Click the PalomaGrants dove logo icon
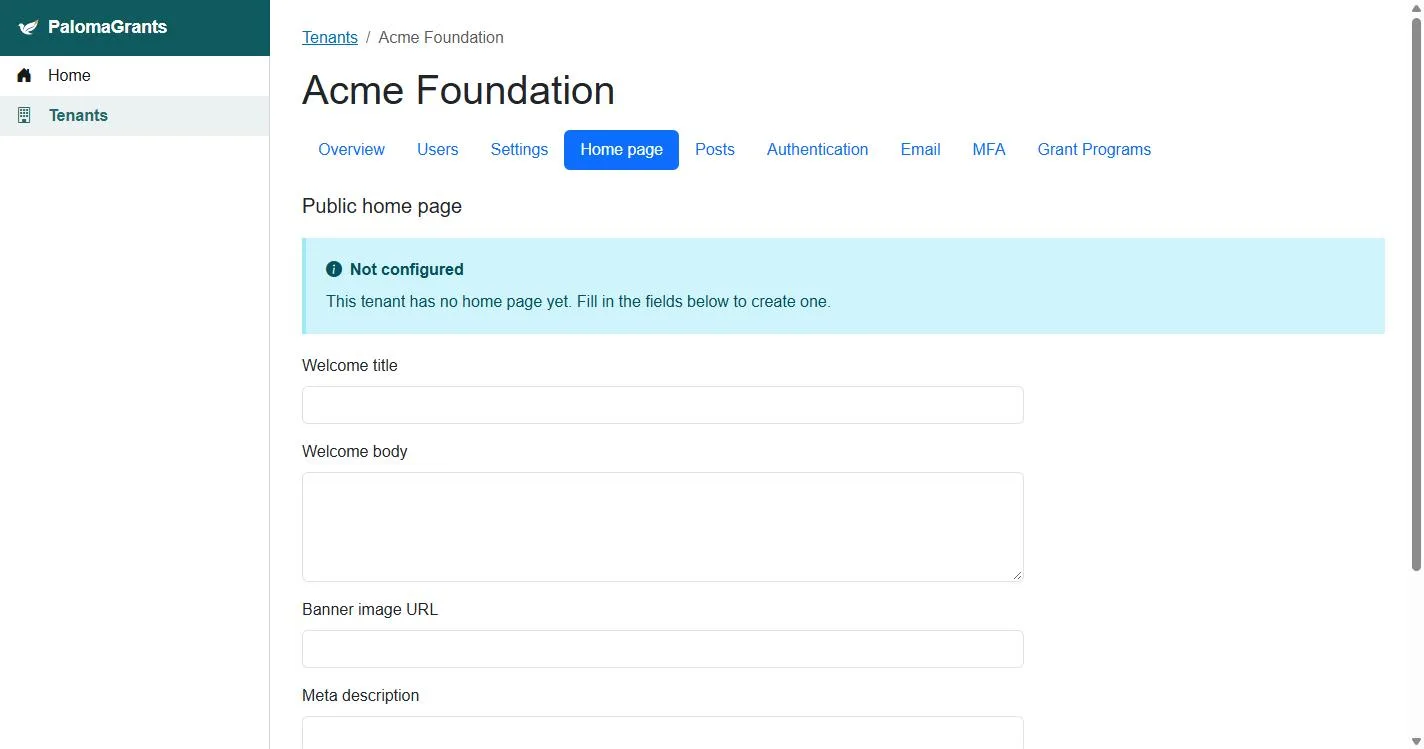The image size is (1424, 749). click(x=28, y=28)
